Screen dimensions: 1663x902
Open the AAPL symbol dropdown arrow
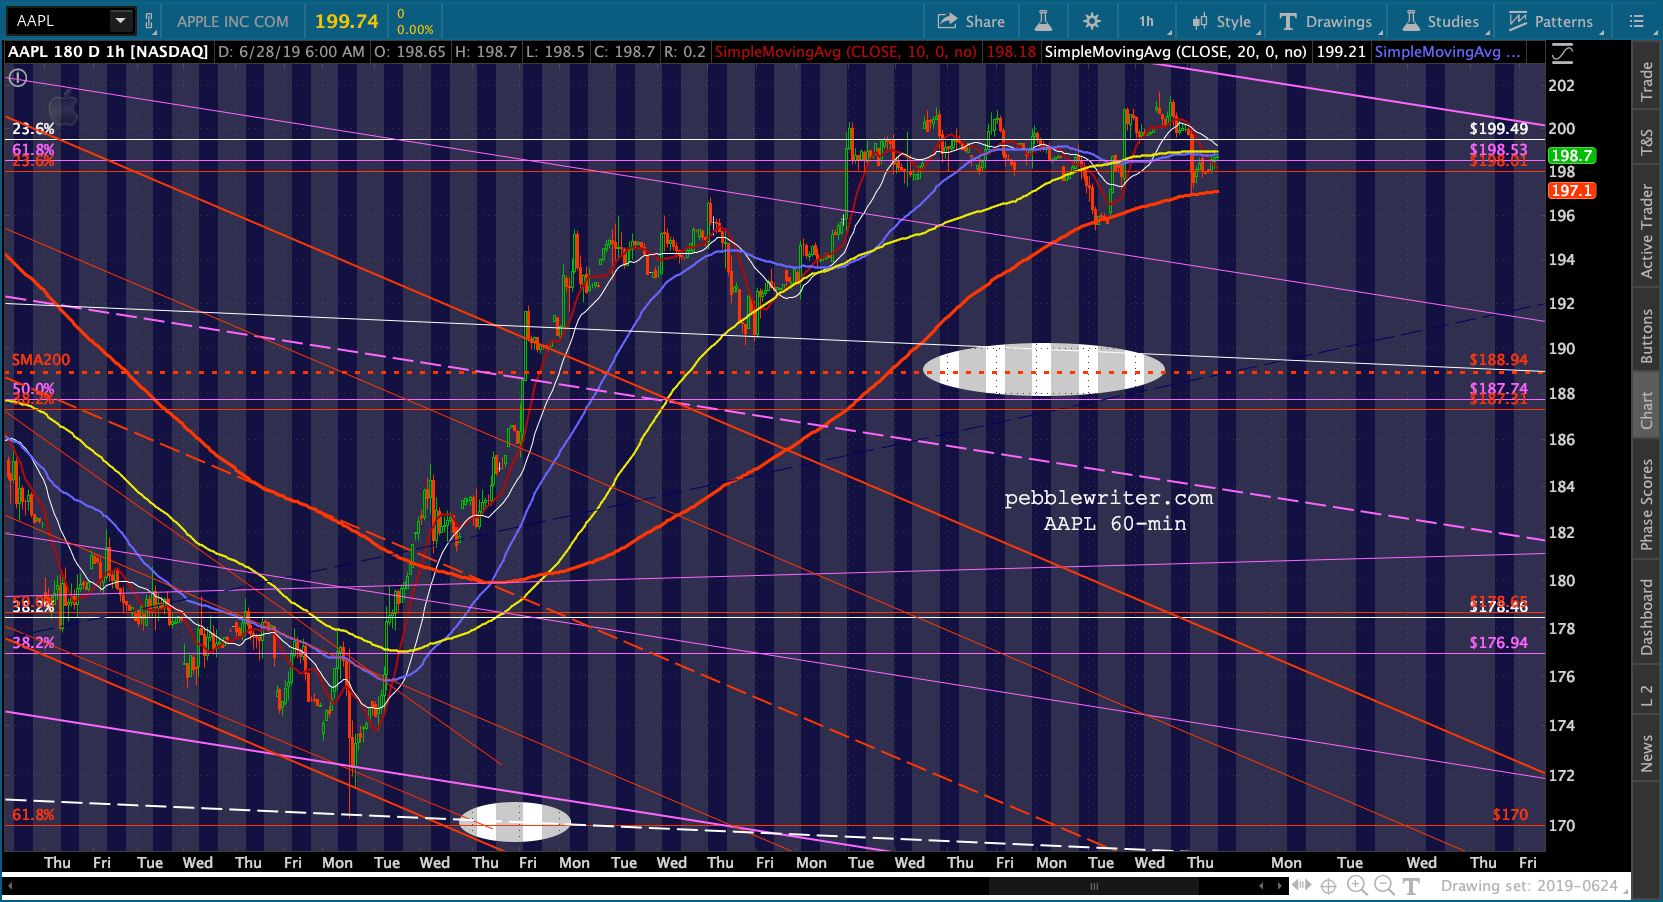click(120, 20)
